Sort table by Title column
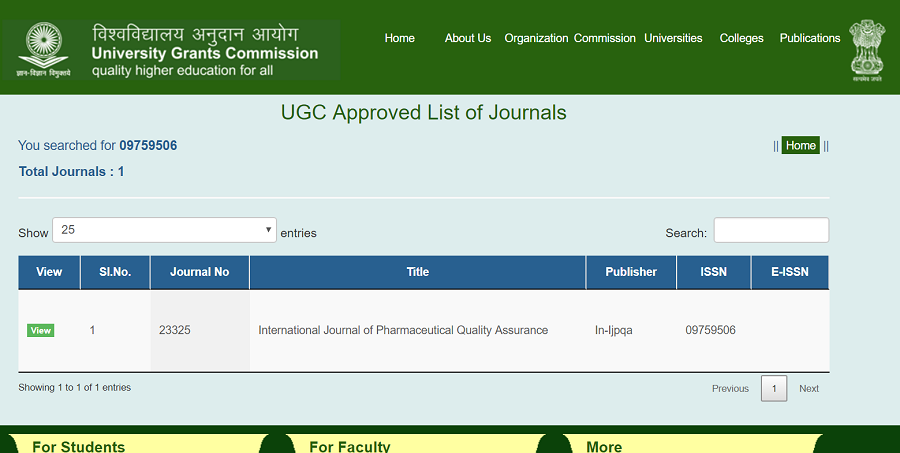The image size is (900, 453). click(x=417, y=272)
